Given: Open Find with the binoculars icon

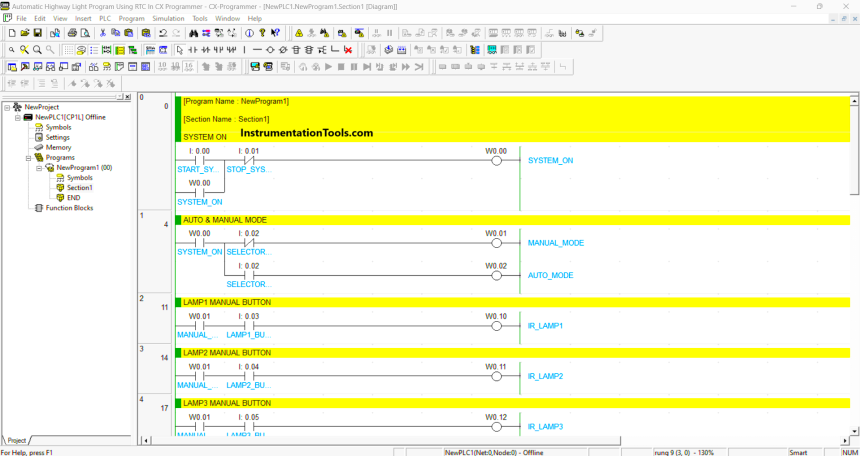Looking at the screenshot, I should click(194, 33).
